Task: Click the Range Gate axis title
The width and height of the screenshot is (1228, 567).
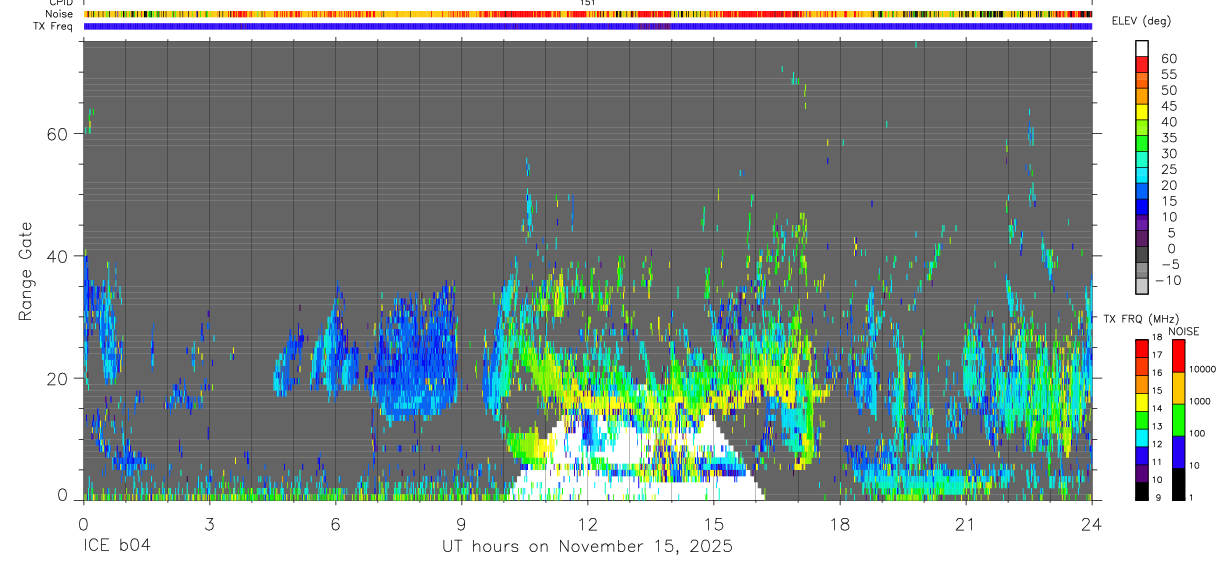Action: [x=27, y=270]
